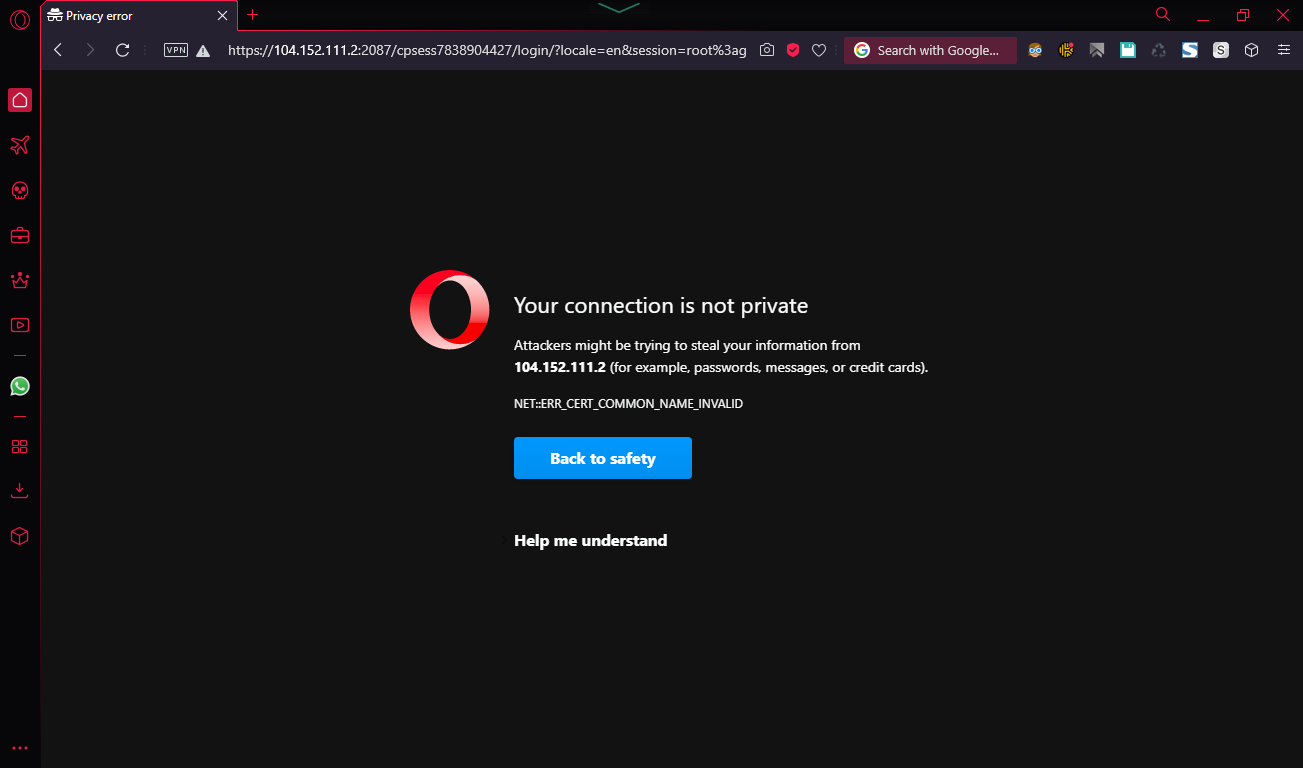The width and height of the screenshot is (1303, 768).
Task: Open the Easy setup sliders icon
Action: click(1283, 50)
